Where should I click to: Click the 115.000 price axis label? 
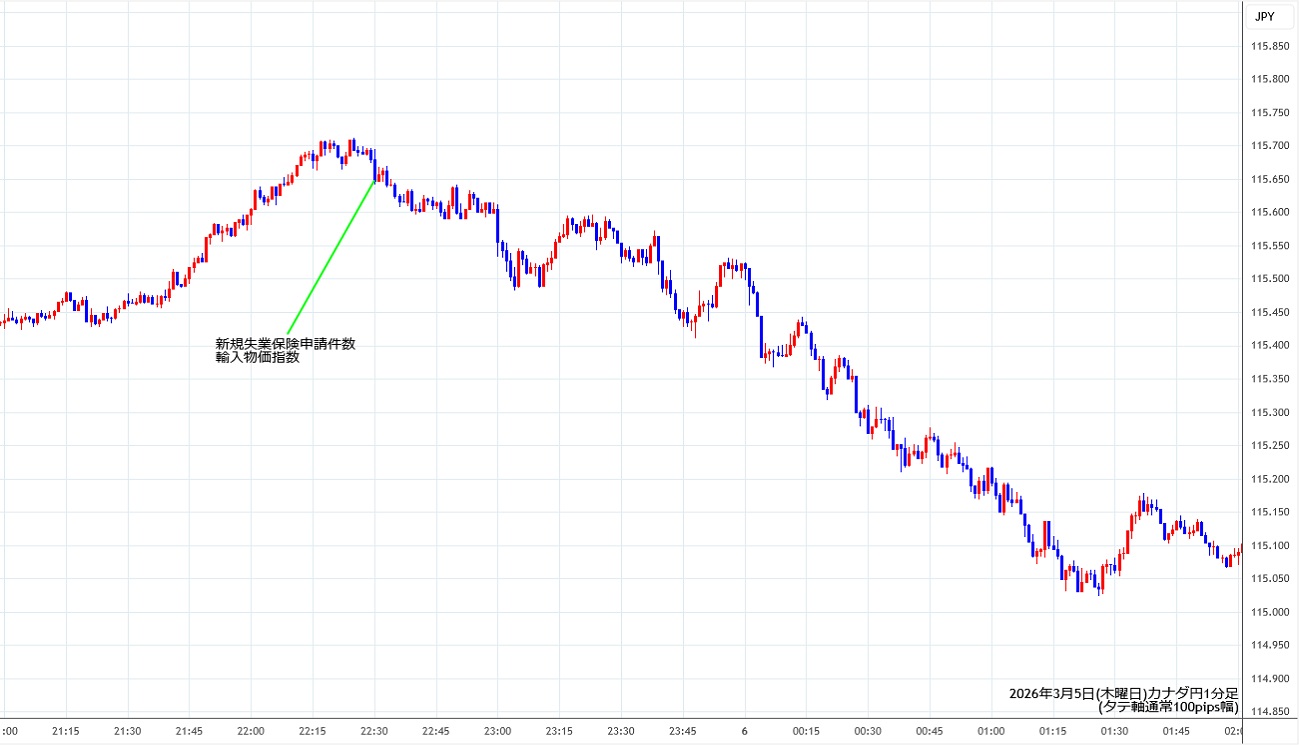1268,612
